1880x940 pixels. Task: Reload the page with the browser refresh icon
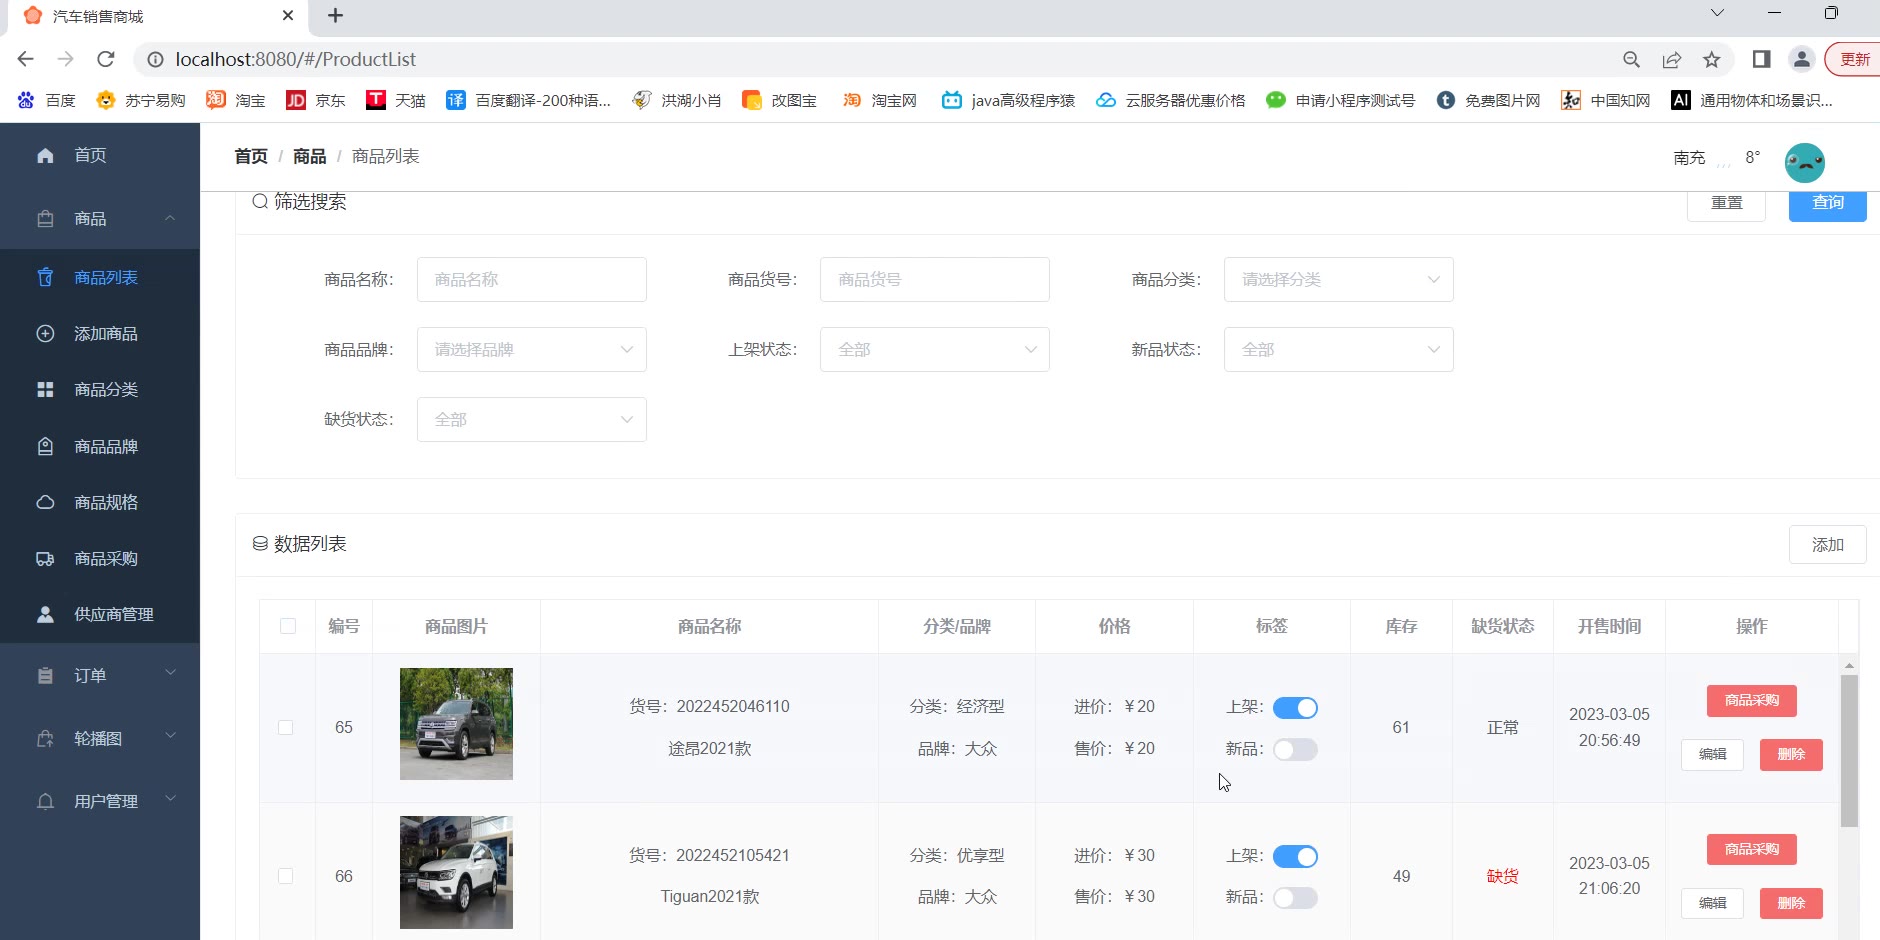(105, 59)
